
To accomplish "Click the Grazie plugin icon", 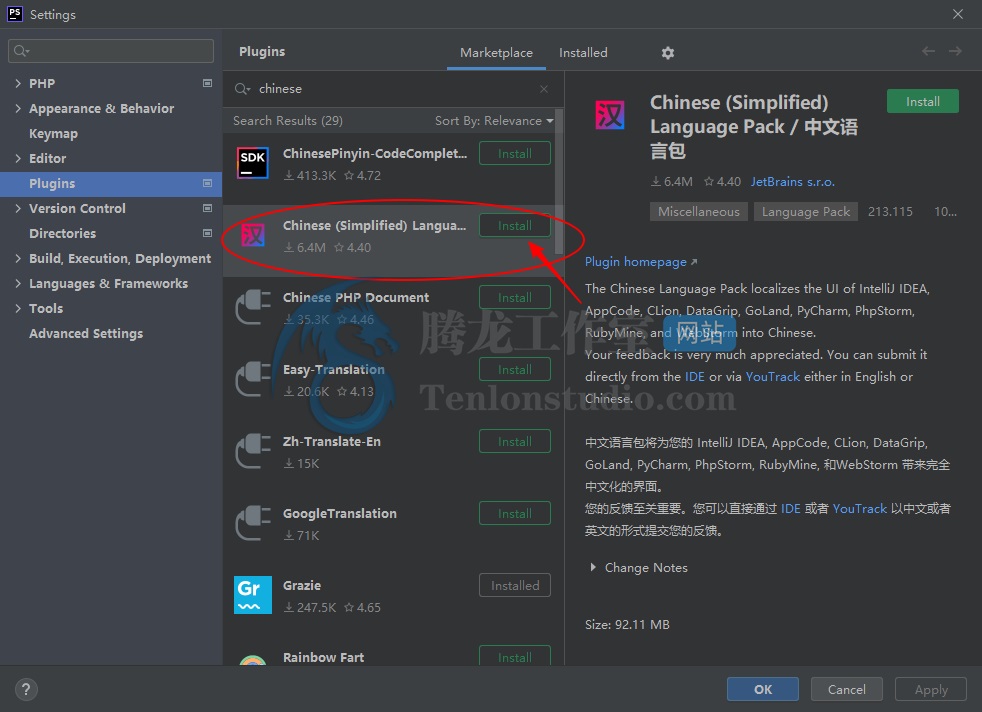I will tap(253, 595).
